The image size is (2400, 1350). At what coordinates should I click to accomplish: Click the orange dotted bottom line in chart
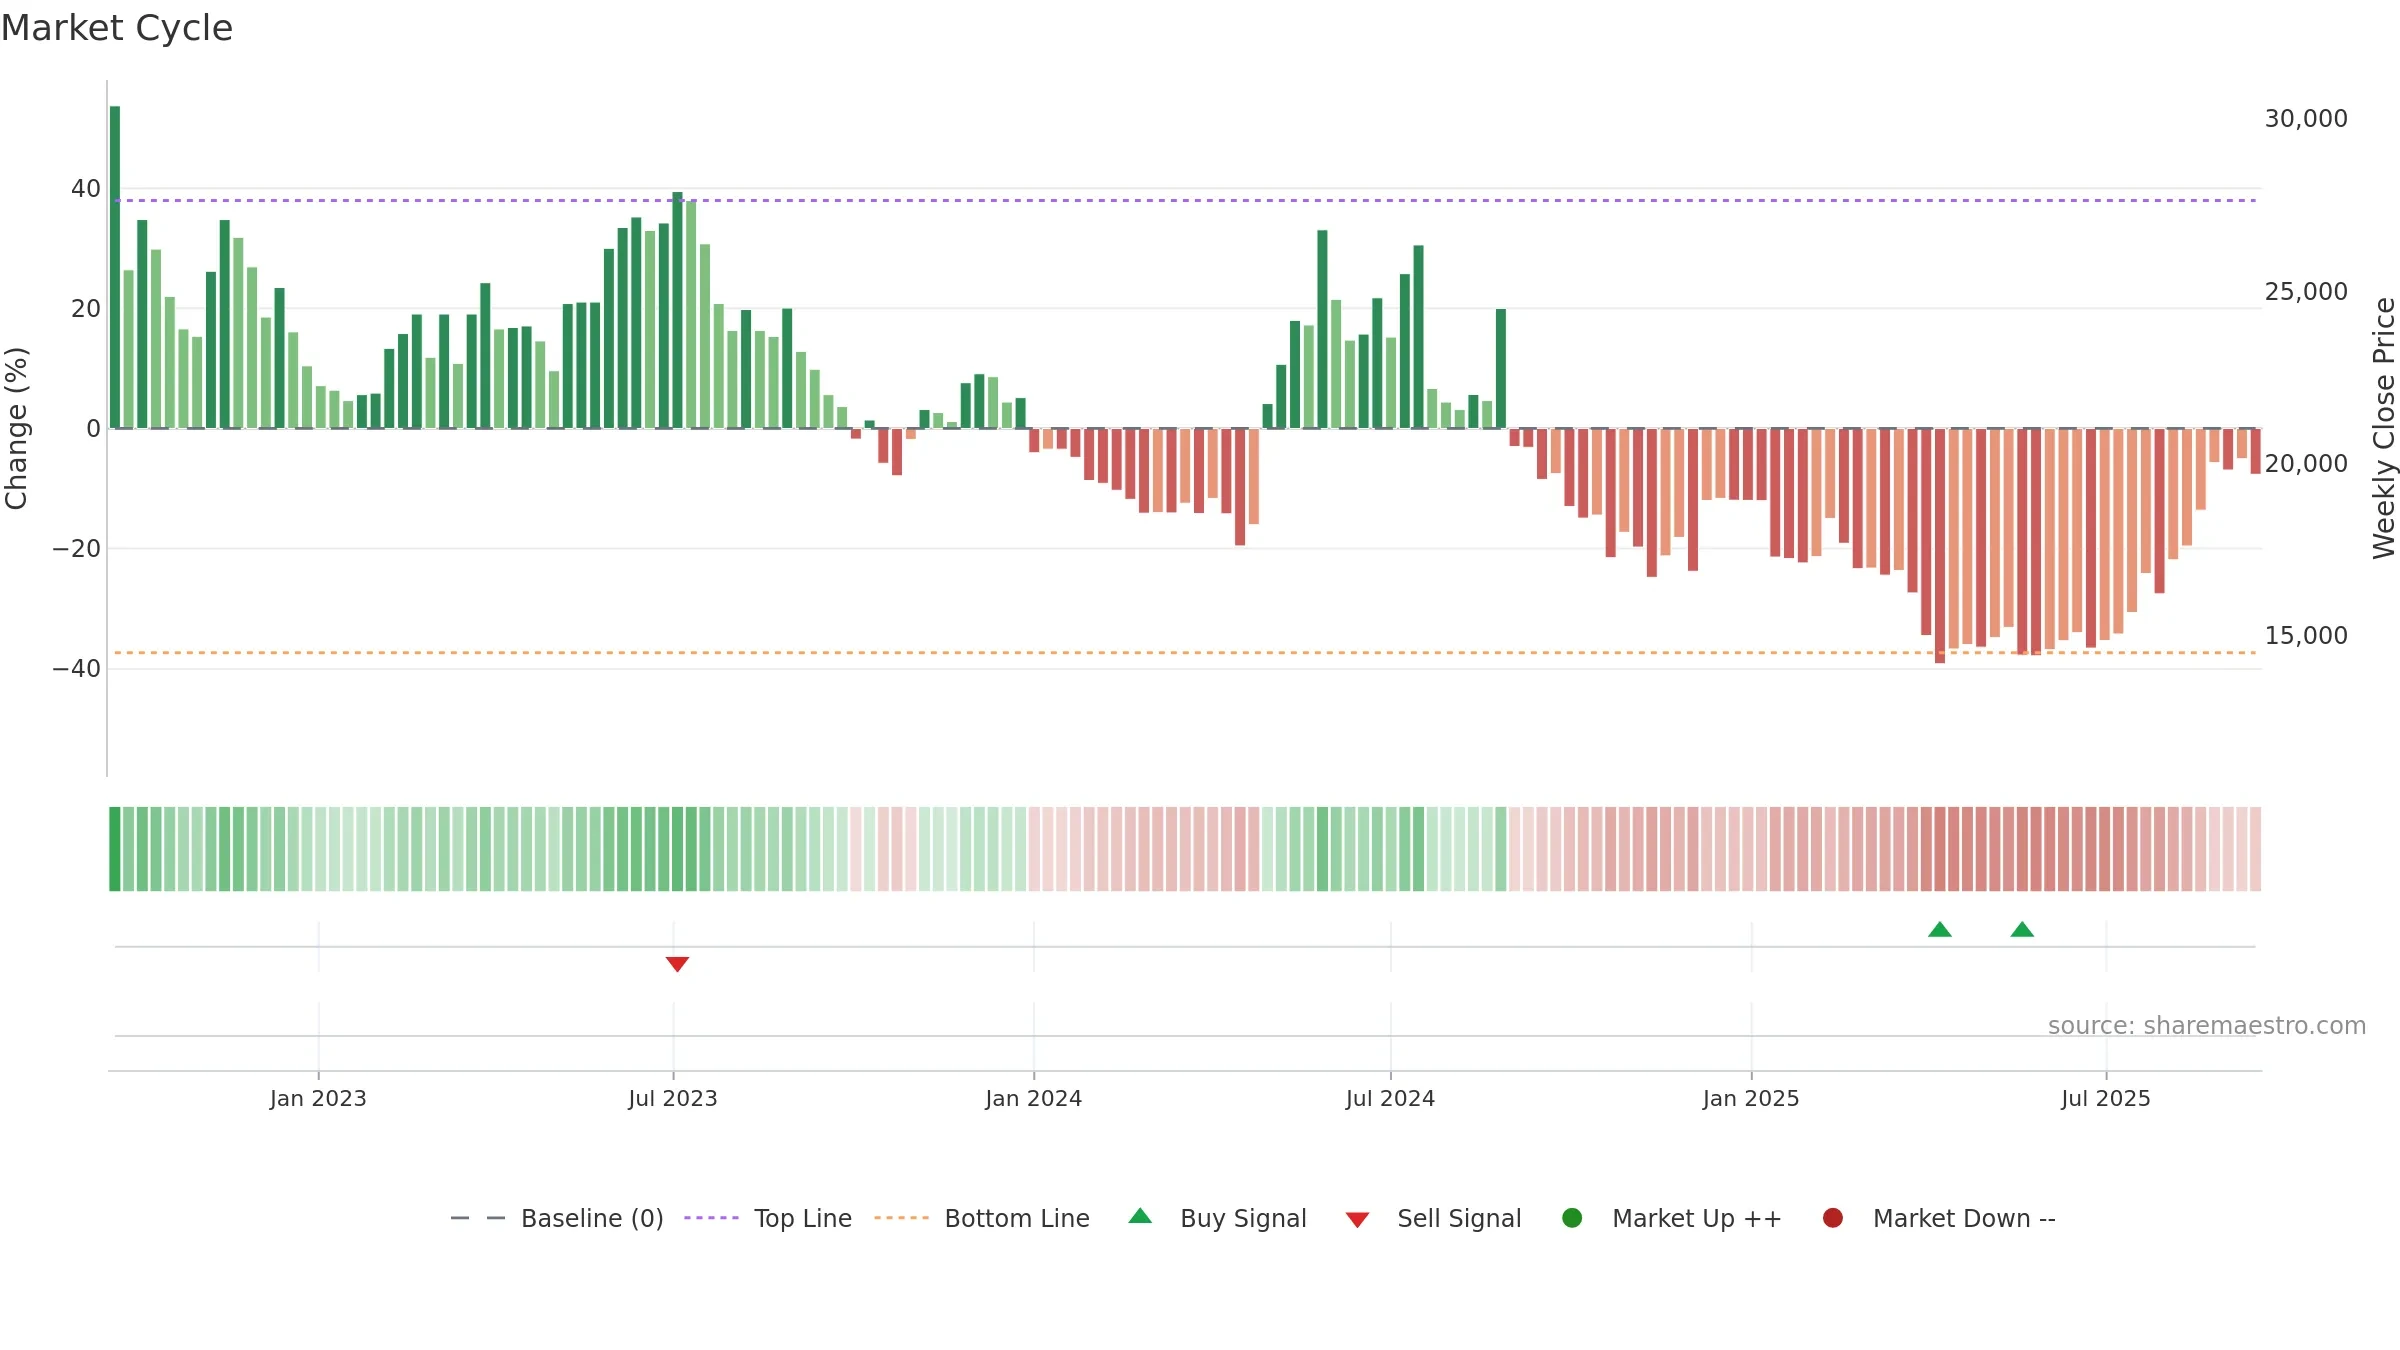(1185, 653)
